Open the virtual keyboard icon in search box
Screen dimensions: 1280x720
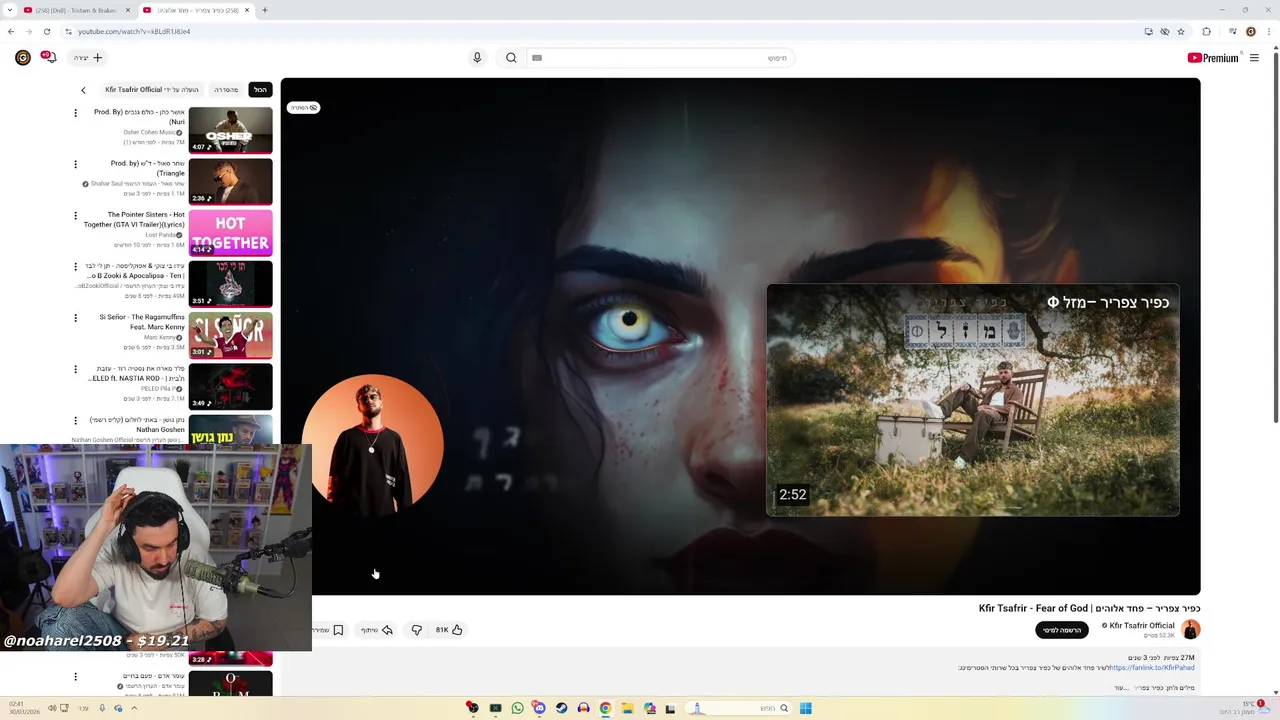pos(537,58)
